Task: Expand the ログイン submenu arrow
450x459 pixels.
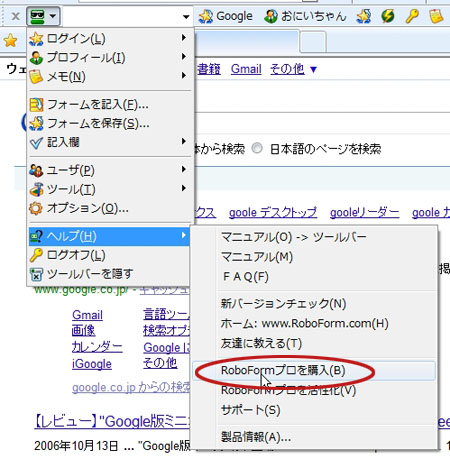Action: coord(184,38)
